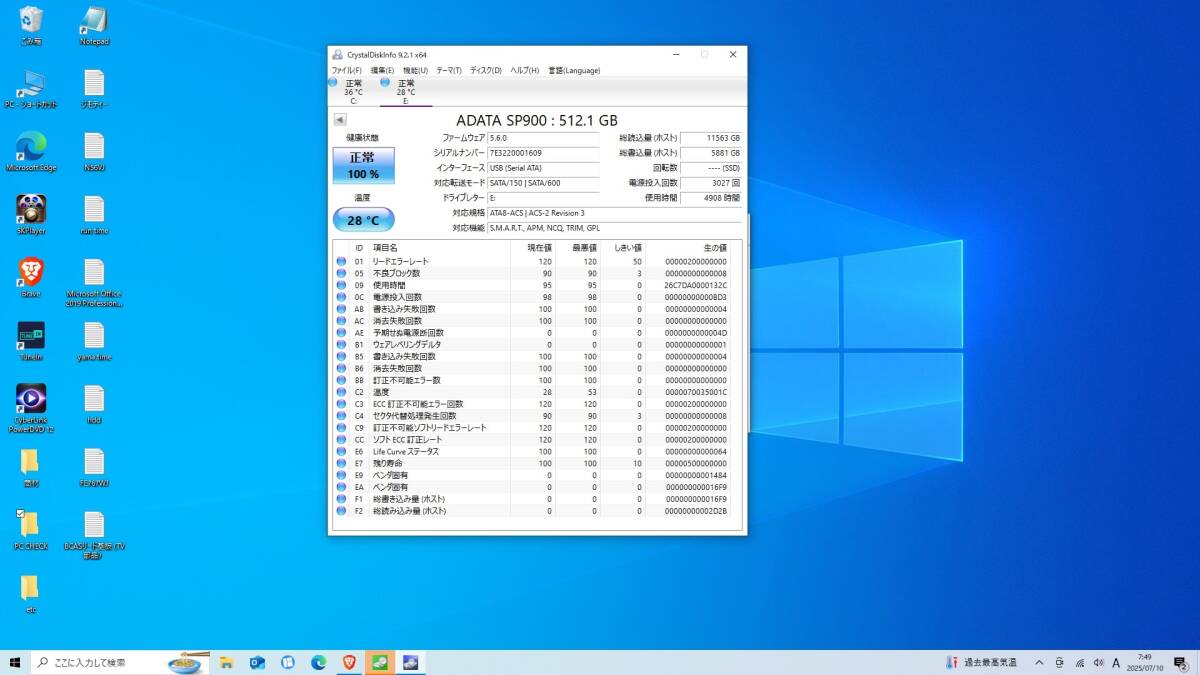Open the ディスク(D) menu
1200x675 pixels.
(486, 70)
